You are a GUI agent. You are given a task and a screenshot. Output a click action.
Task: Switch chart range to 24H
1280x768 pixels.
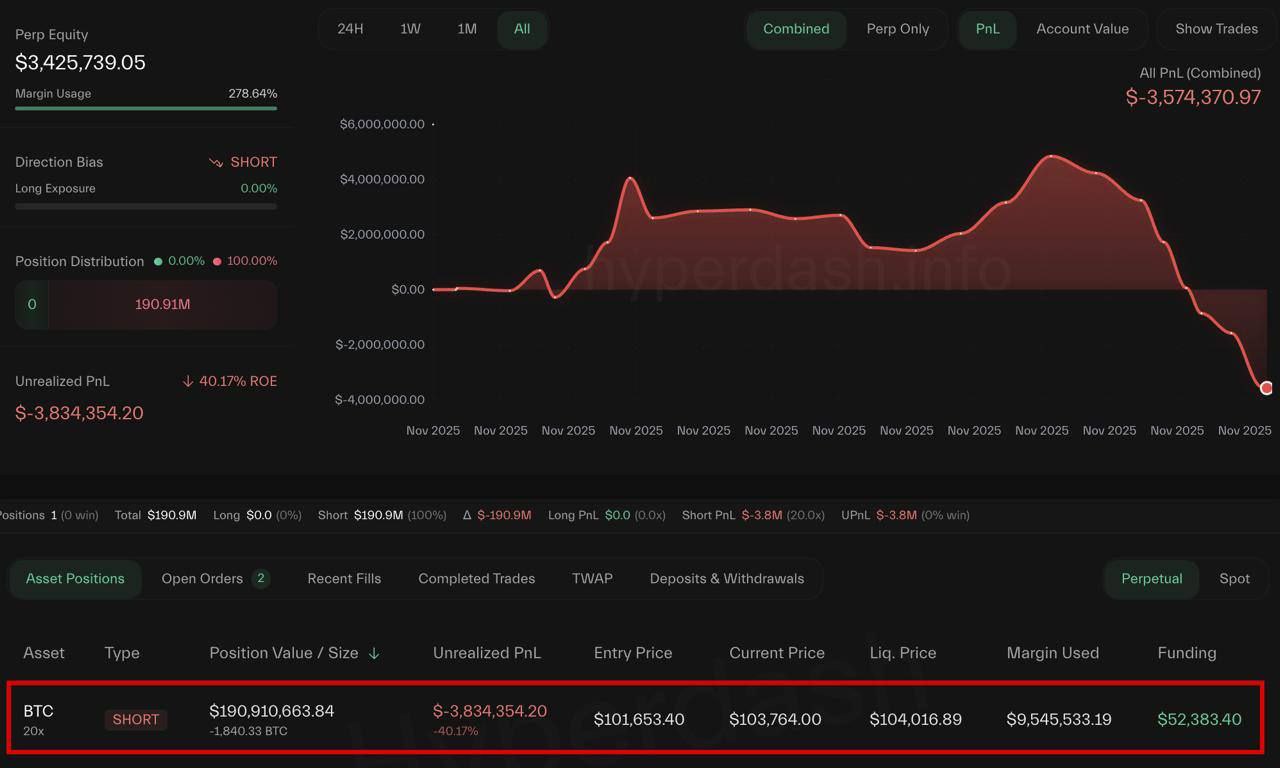(x=350, y=29)
